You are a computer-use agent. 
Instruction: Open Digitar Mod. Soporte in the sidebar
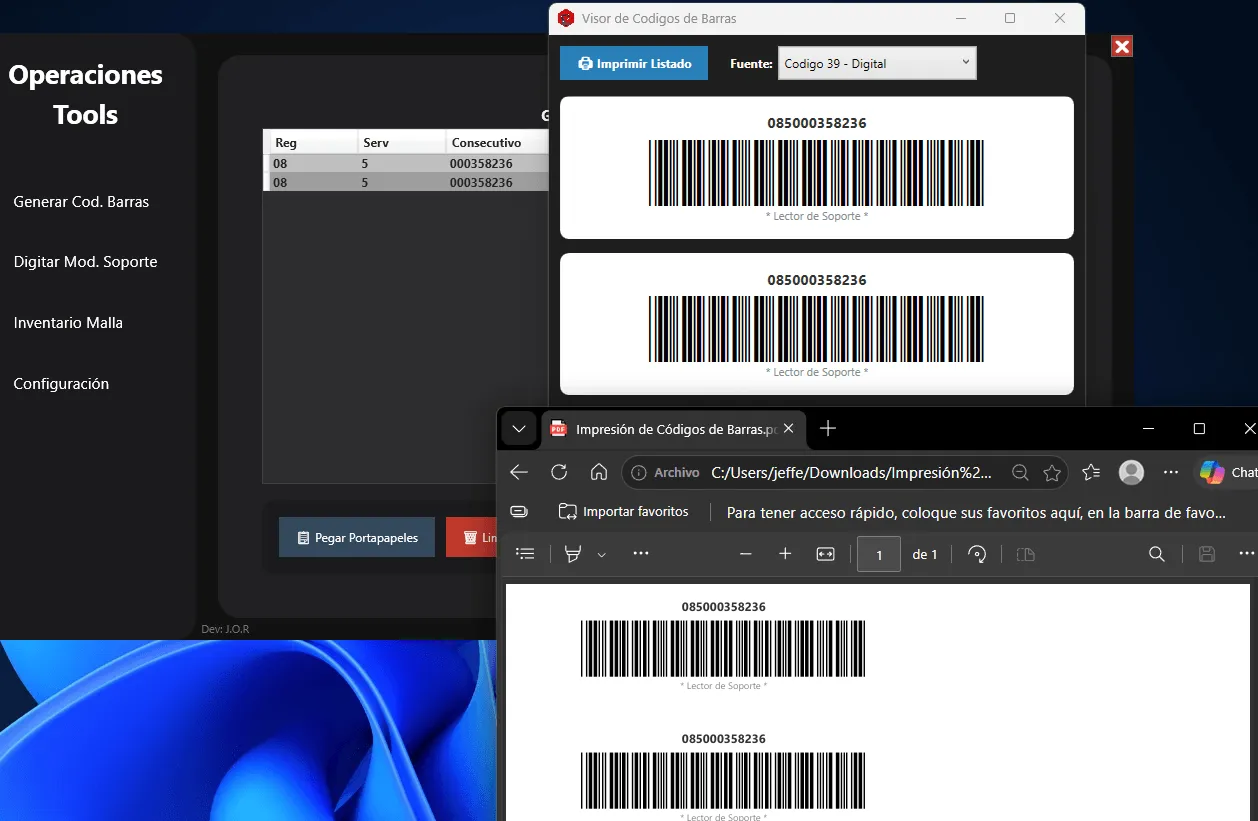coord(85,261)
